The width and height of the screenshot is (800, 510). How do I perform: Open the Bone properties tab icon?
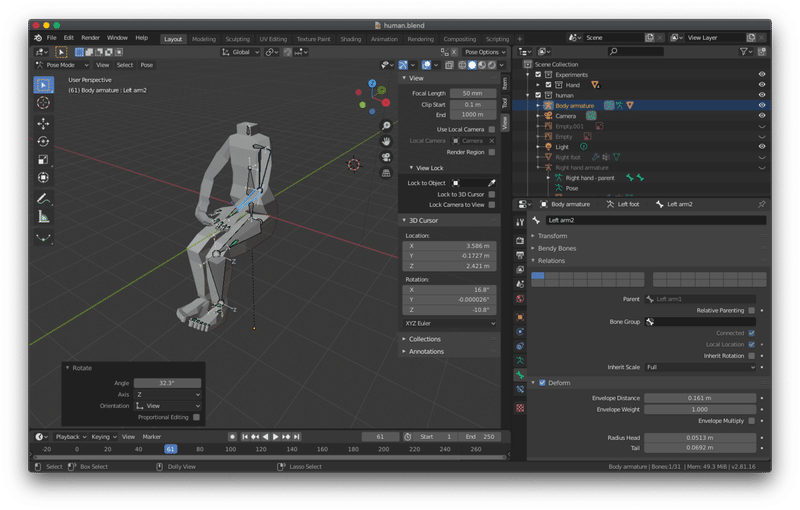tap(520, 375)
